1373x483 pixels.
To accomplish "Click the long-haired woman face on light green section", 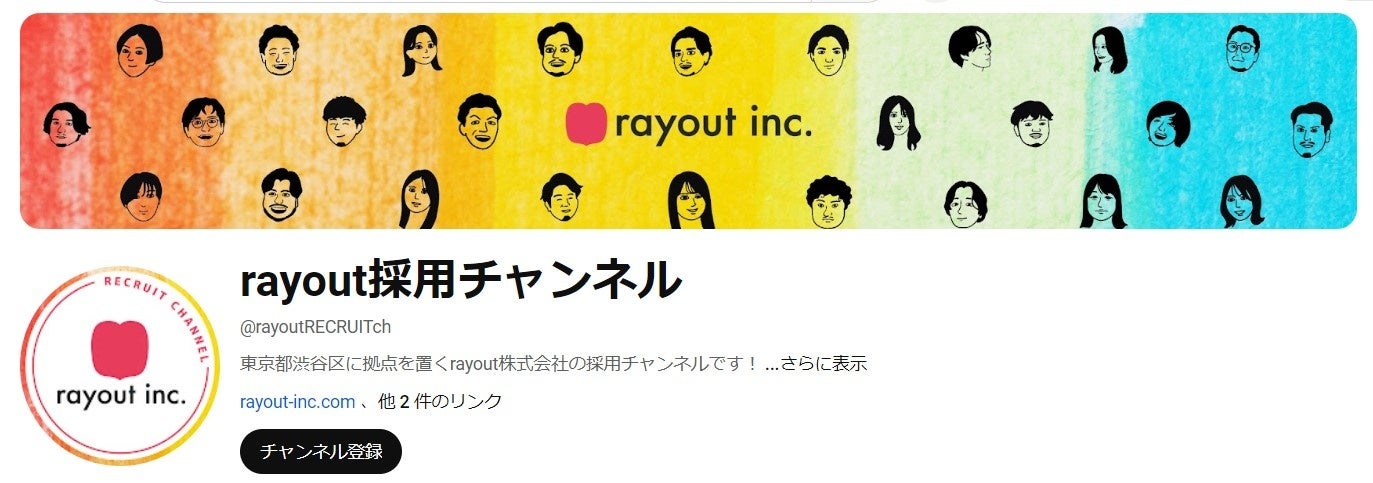I will (x=898, y=123).
